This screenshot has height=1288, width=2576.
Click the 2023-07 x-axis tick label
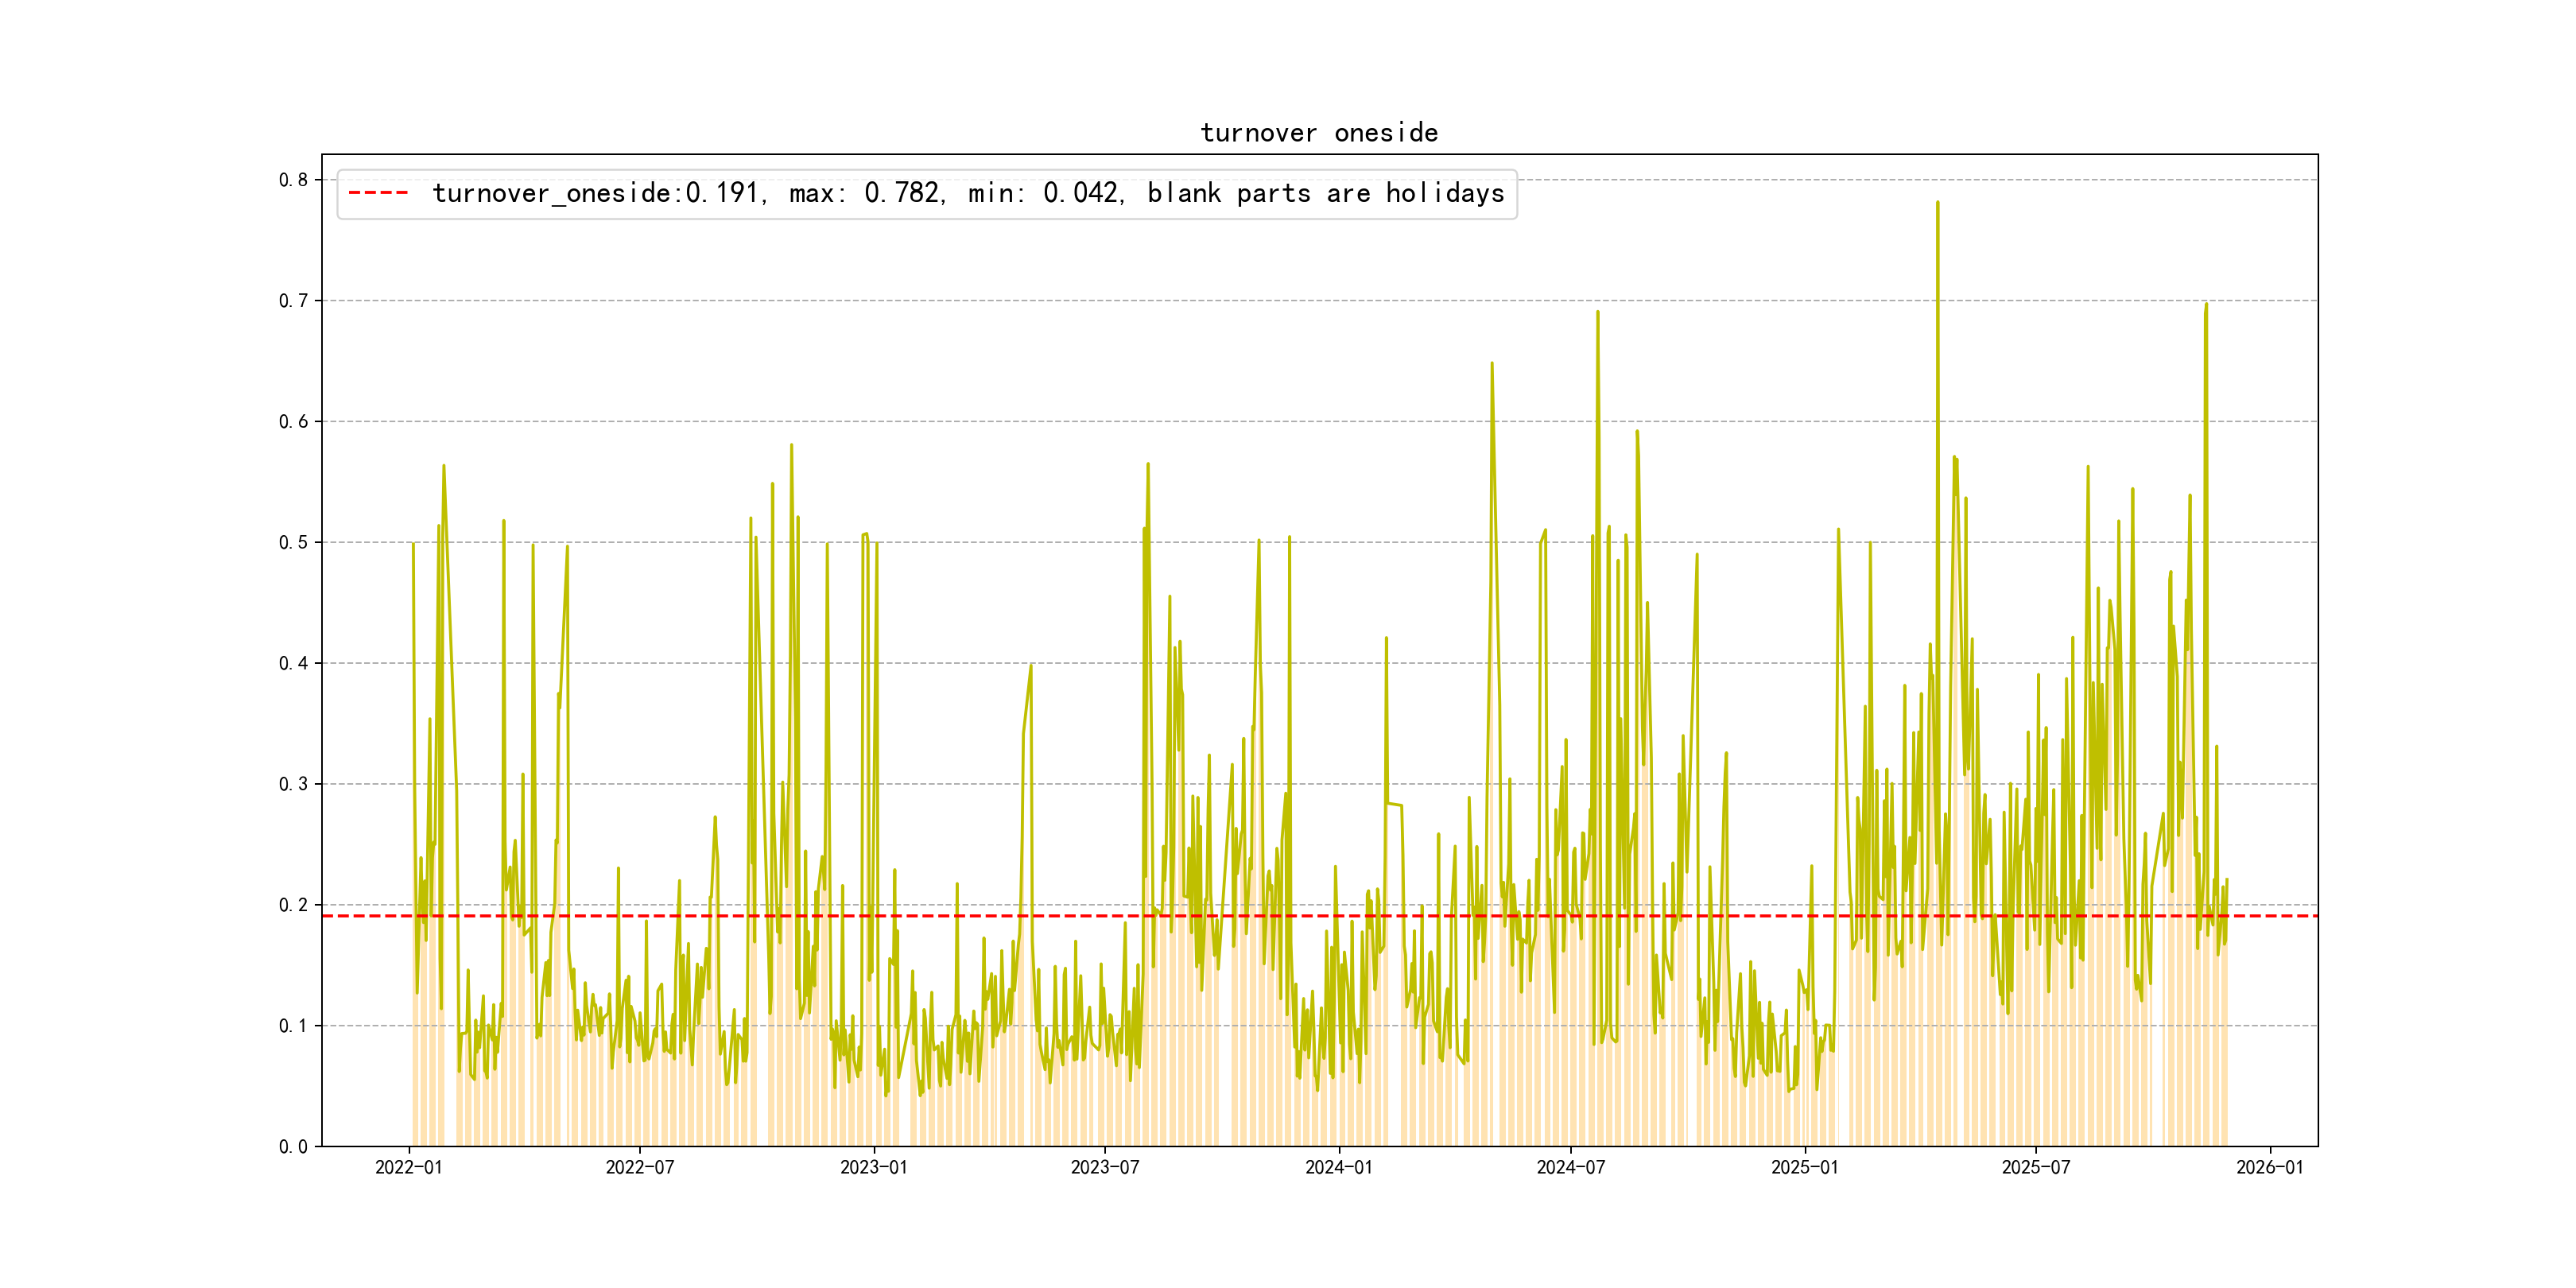[x=1104, y=1167]
